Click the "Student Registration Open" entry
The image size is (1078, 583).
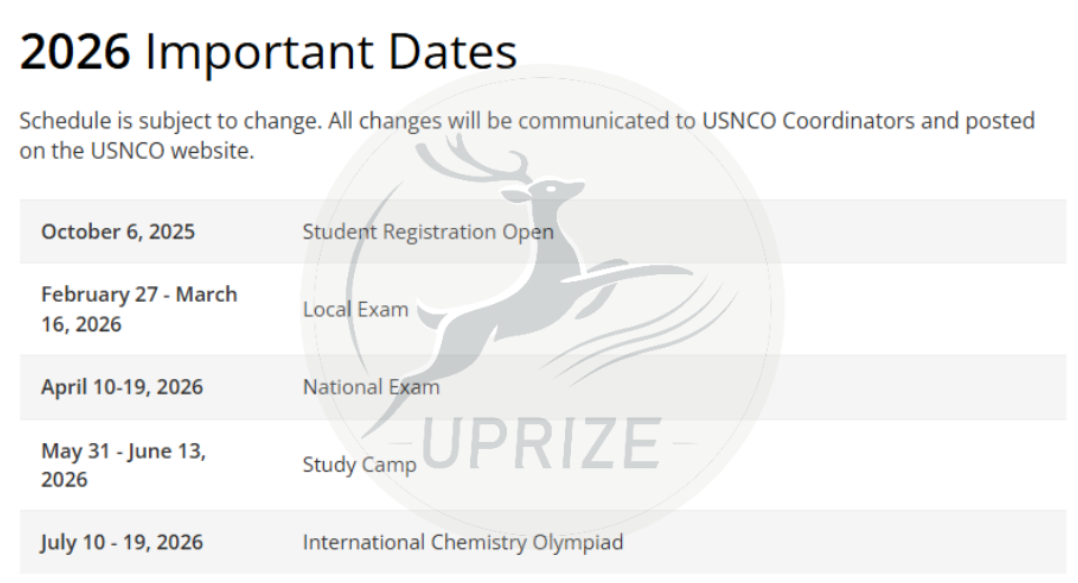tap(428, 232)
